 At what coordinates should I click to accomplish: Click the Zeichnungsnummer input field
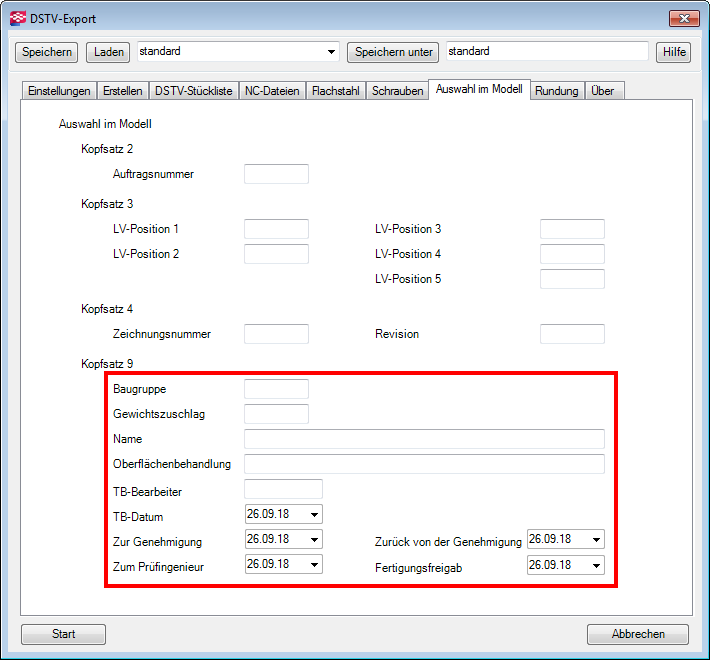(276, 334)
